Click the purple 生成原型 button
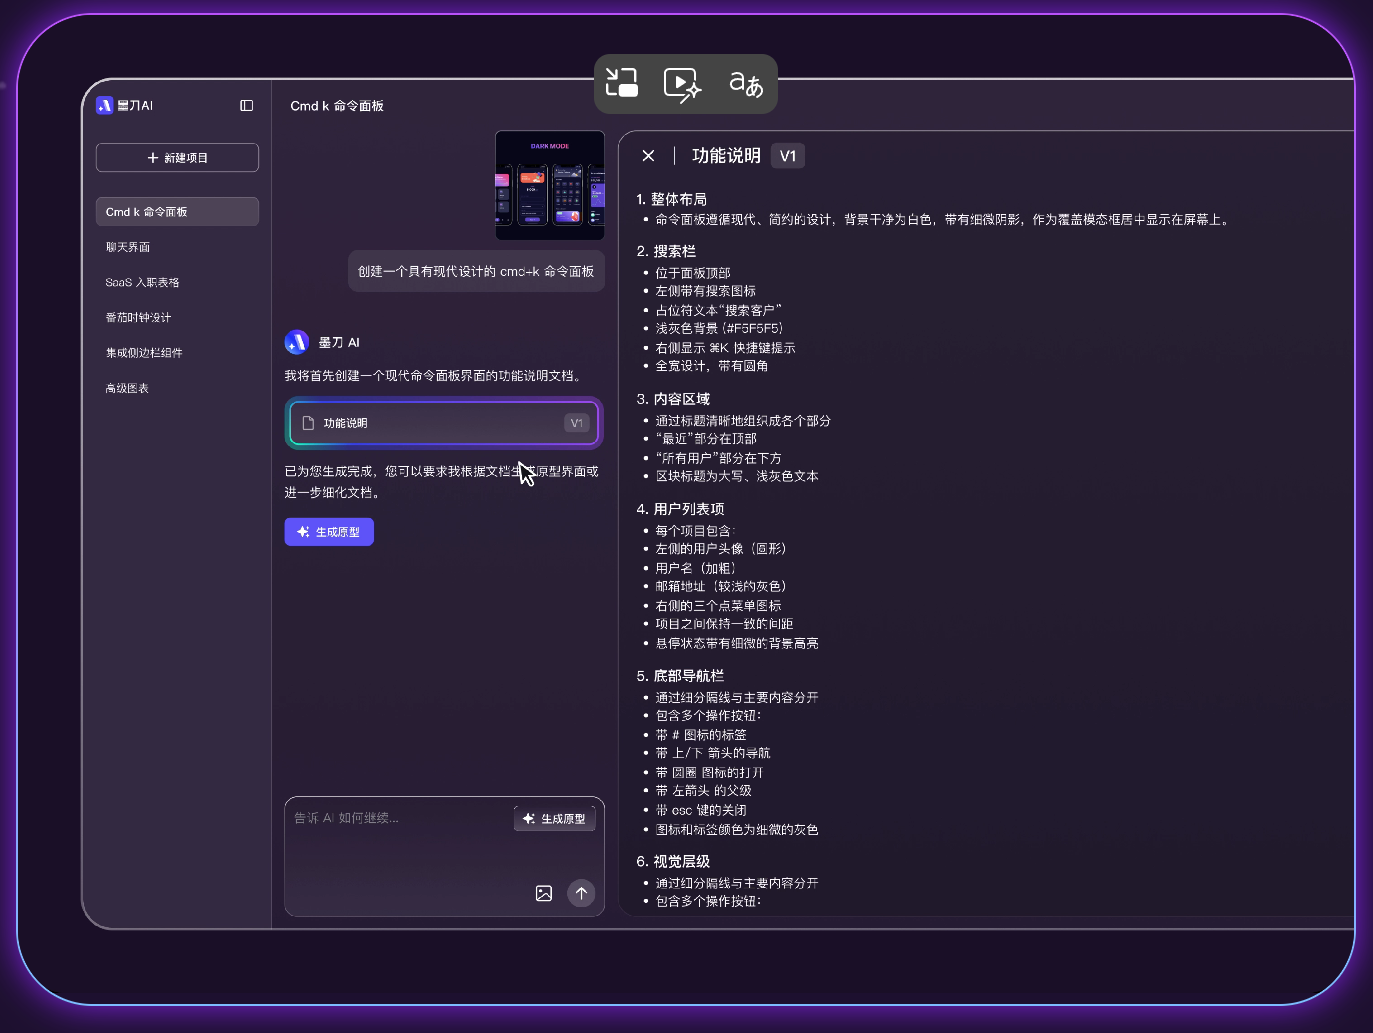Image resolution: width=1373 pixels, height=1033 pixels. tap(329, 531)
